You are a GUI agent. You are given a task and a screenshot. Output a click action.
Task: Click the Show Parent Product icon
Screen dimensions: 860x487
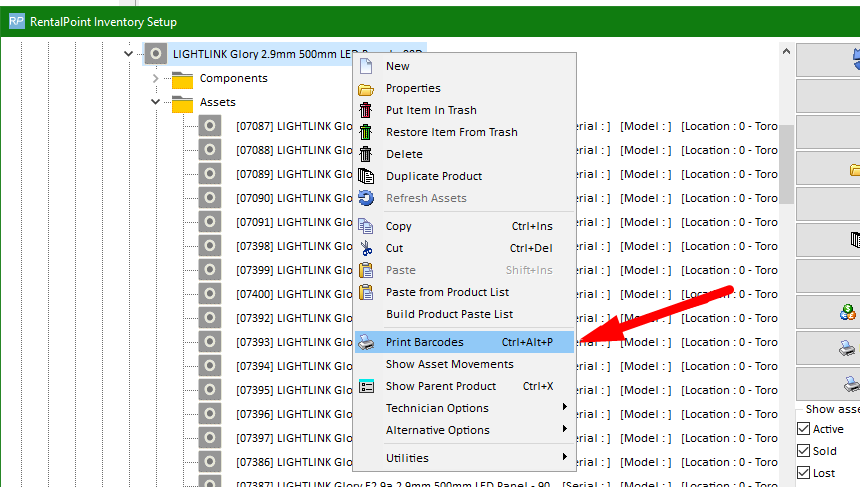pos(366,386)
